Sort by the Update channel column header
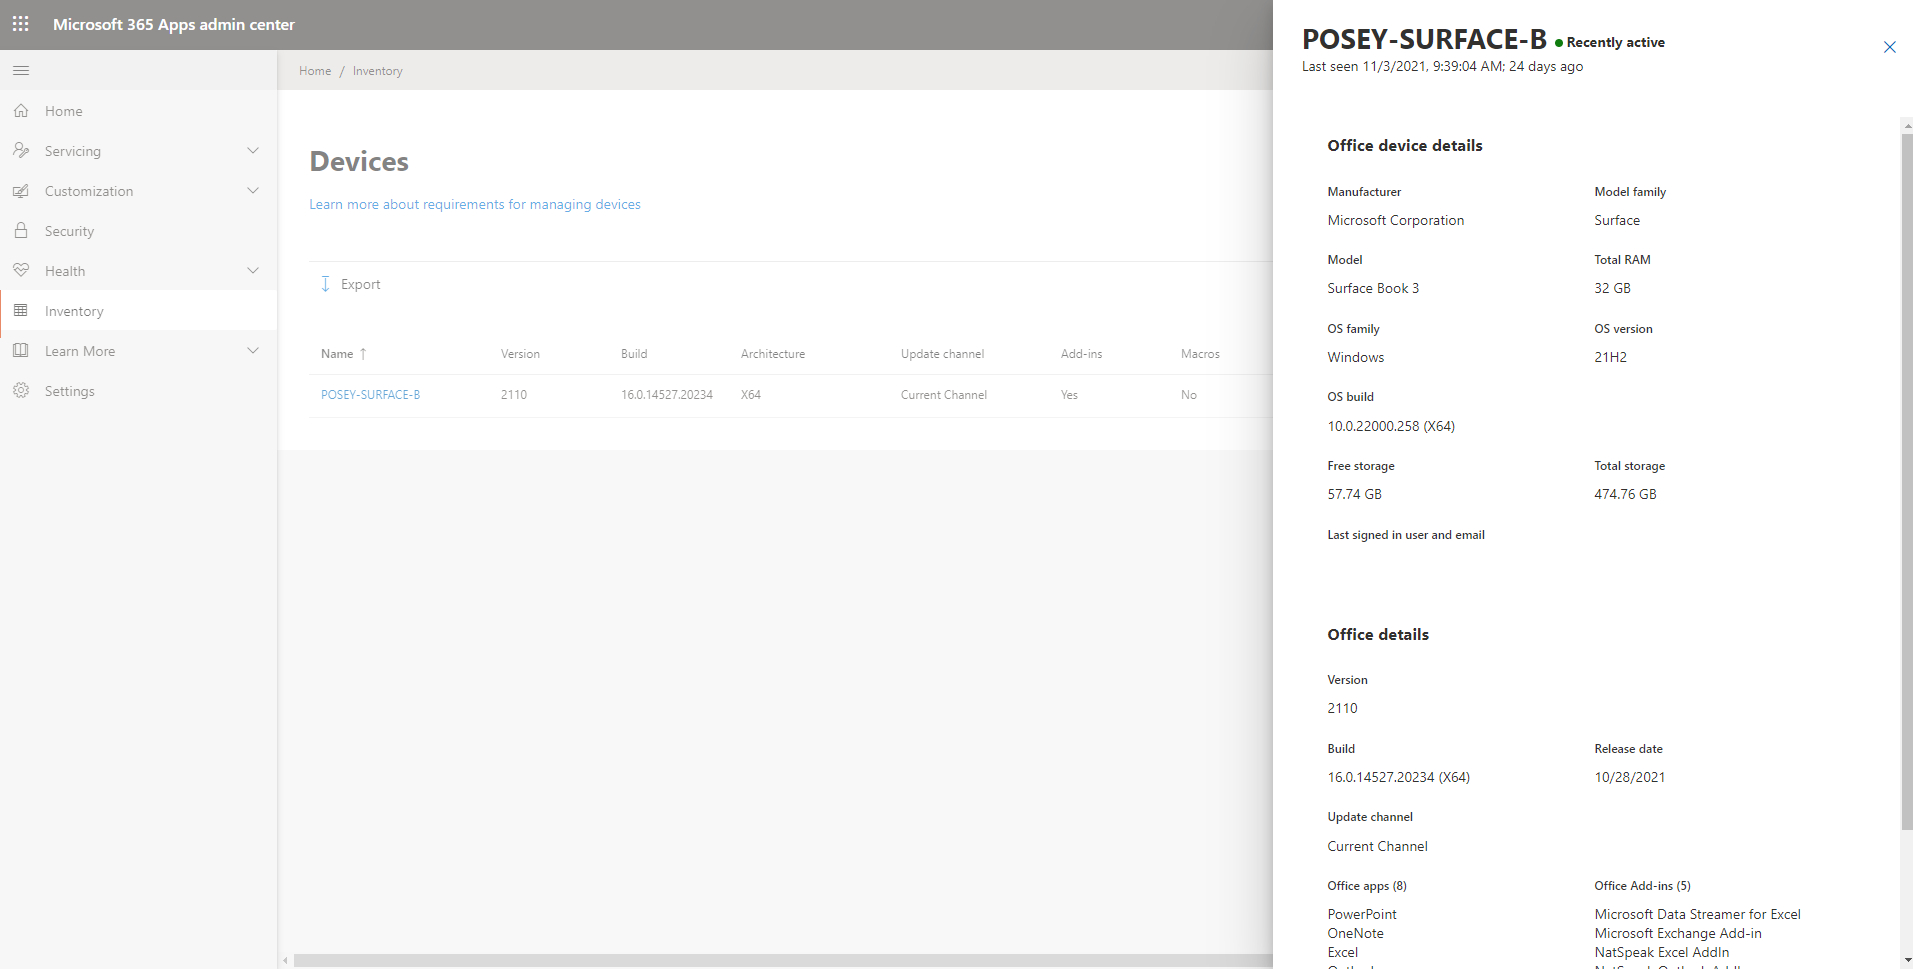The height and width of the screenshot is (969, 1913). (942, 354)
